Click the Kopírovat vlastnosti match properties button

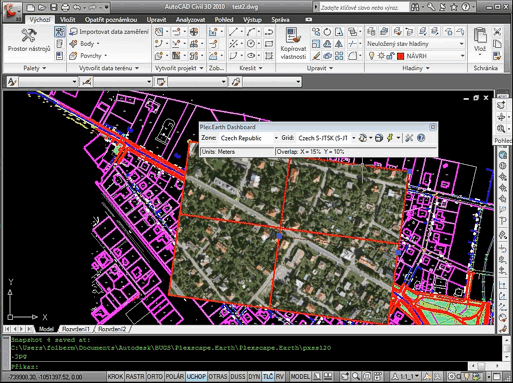(x=293, y=44)
